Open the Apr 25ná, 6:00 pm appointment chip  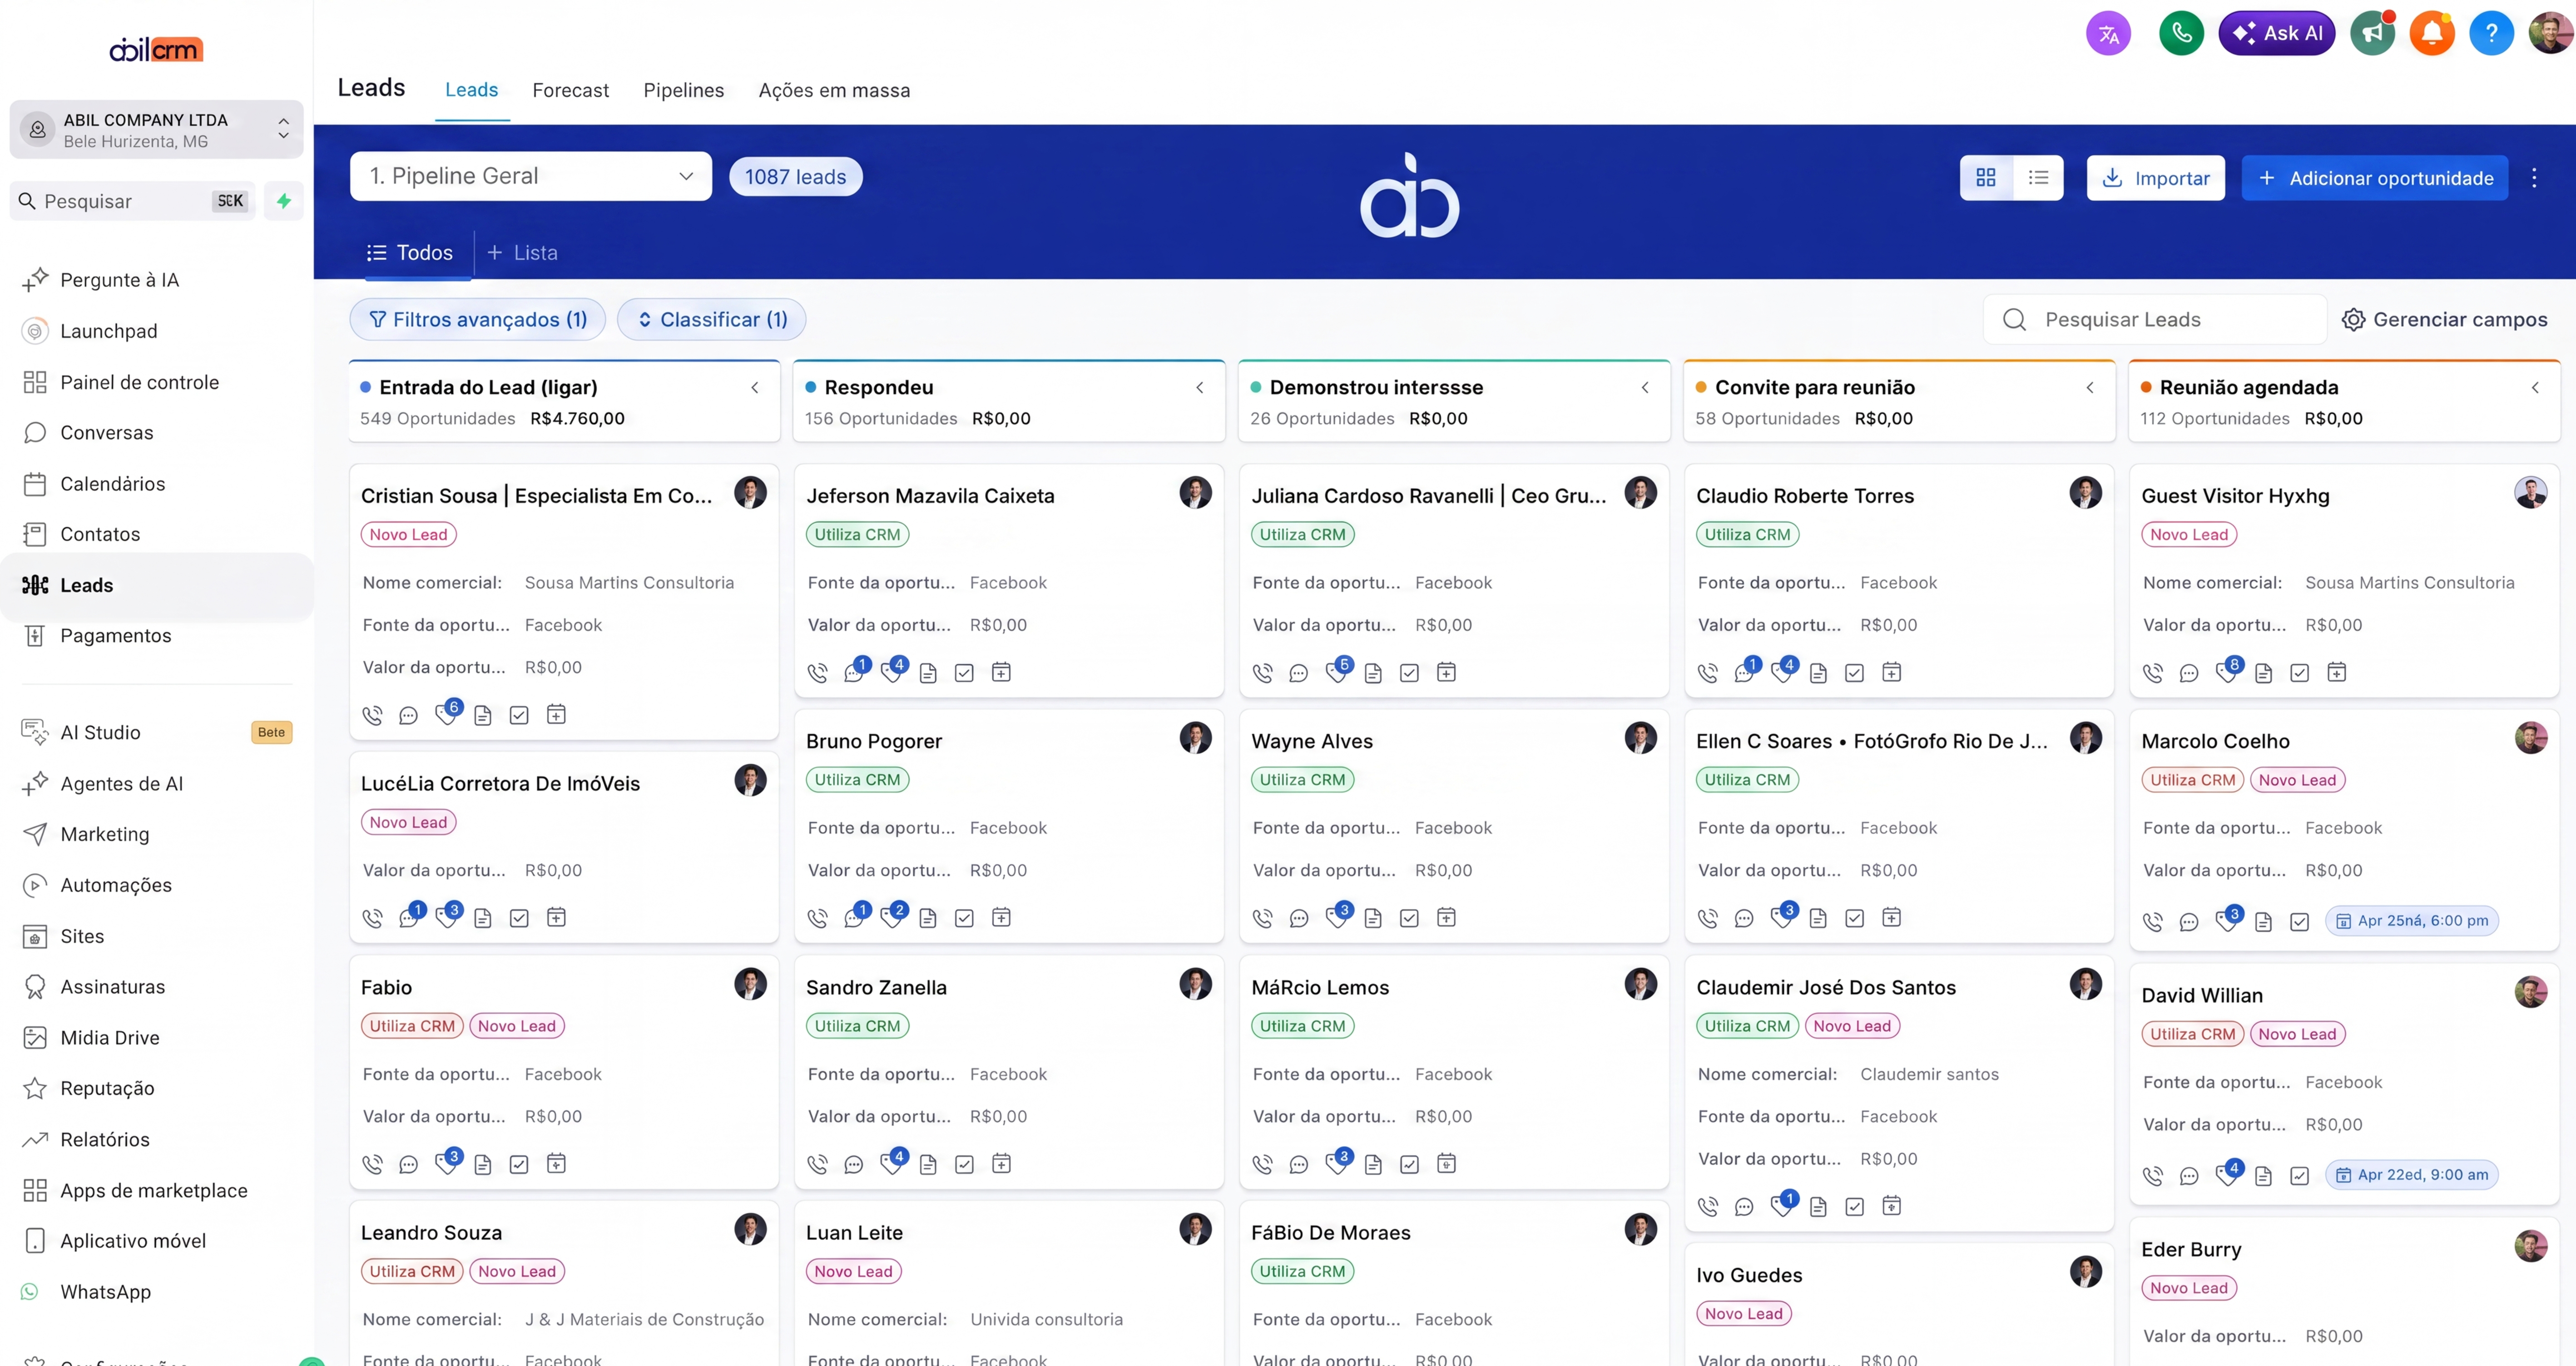[2411, 921]
